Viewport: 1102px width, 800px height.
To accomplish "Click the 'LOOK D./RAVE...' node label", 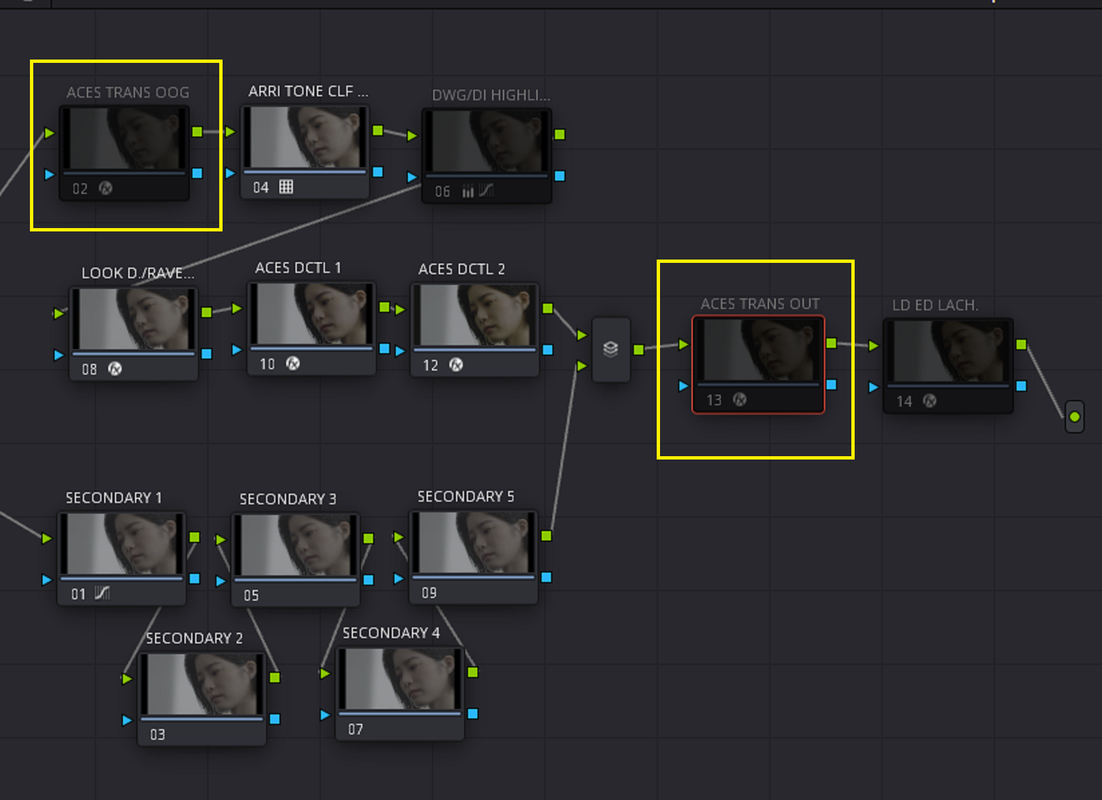I will click(138, 273).
